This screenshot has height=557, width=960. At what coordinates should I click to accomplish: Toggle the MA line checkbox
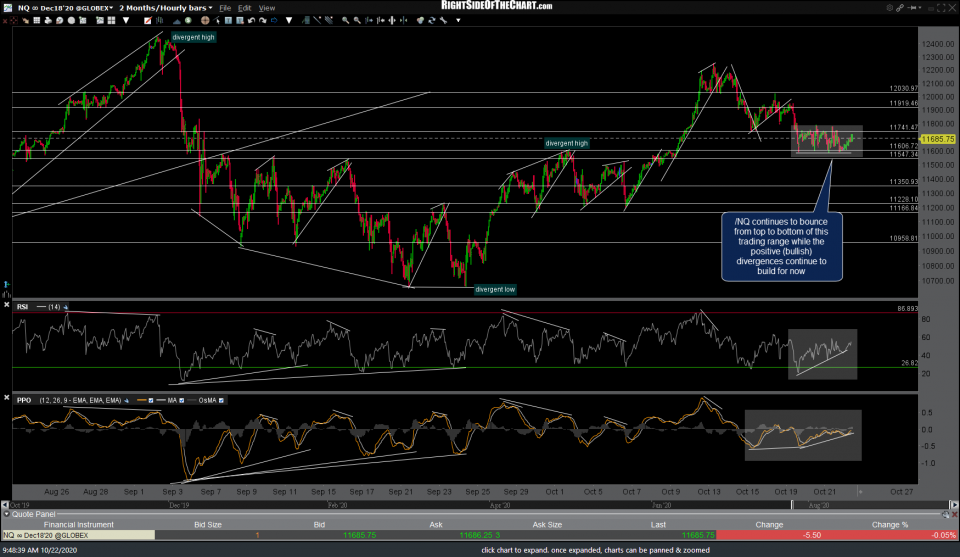[x=181, y=400]
